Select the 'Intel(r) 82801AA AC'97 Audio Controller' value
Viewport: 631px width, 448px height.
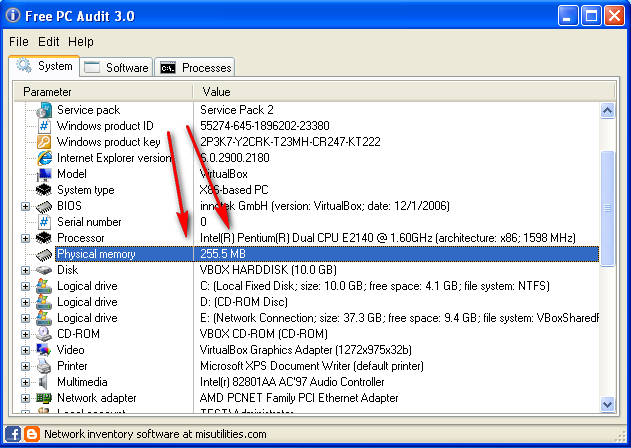[x=292, y=382]
